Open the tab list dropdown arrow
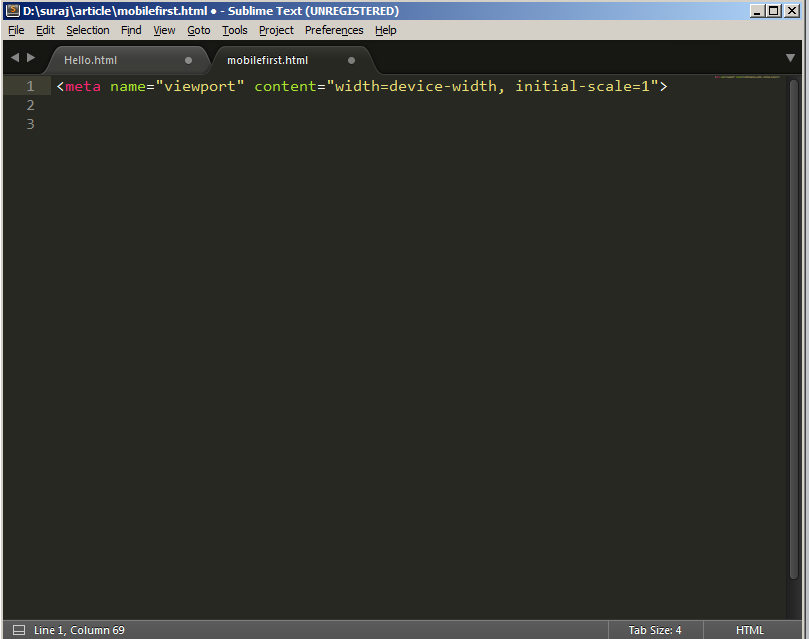 coord(790,58)
